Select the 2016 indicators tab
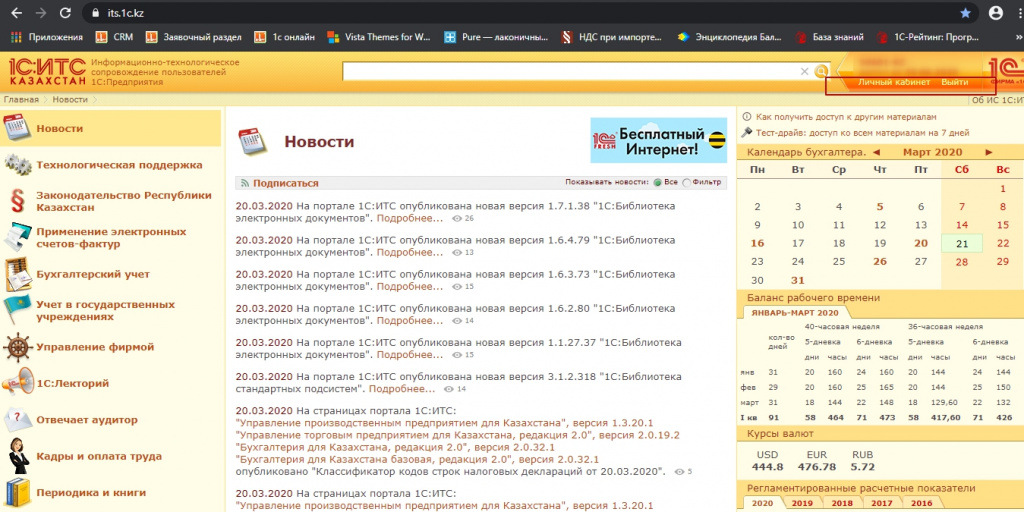The image size is (1024, 512). [921, 503]
